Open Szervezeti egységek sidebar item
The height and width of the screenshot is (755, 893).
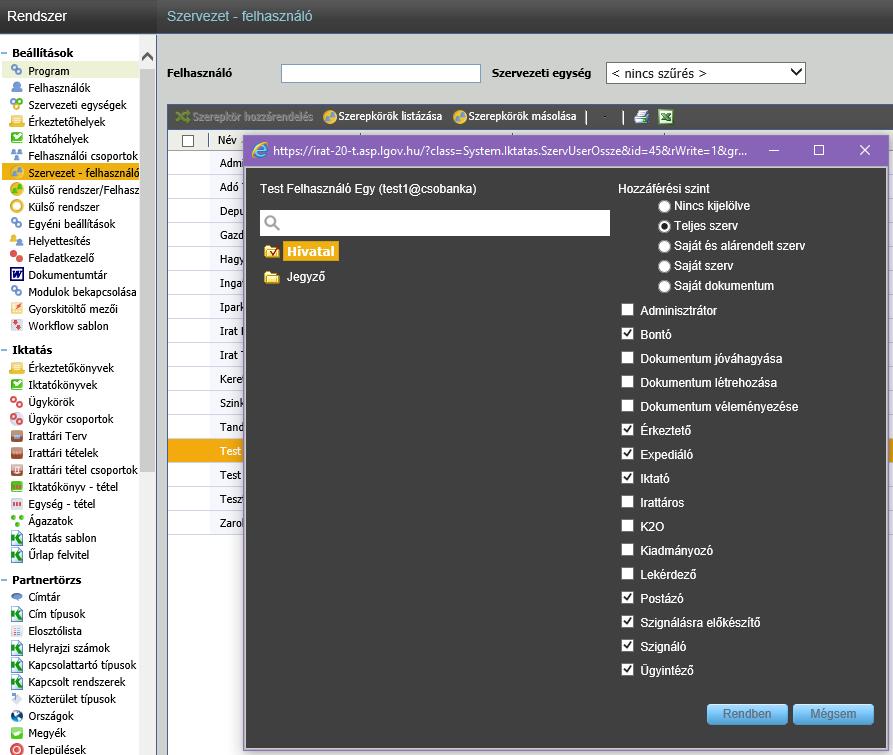77,105
